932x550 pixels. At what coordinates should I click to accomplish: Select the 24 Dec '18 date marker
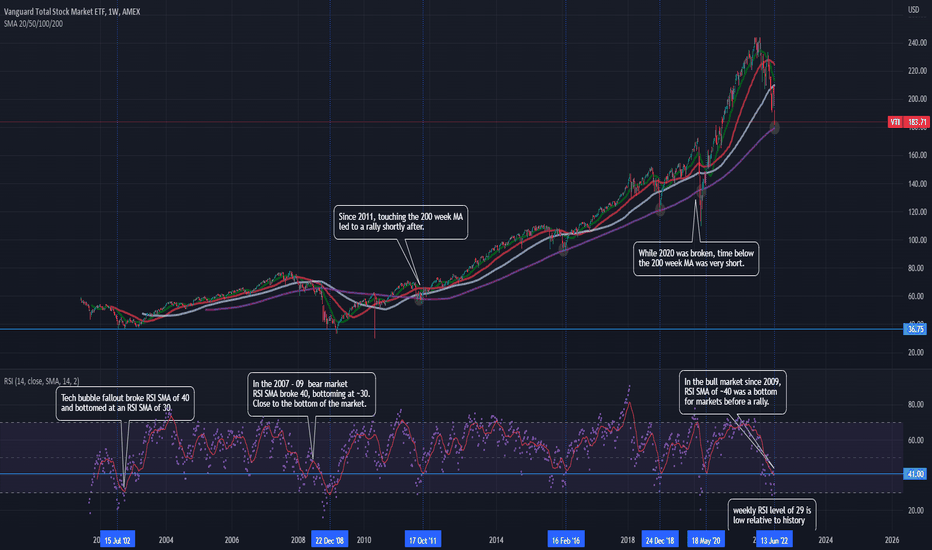[x=660, y=540]
